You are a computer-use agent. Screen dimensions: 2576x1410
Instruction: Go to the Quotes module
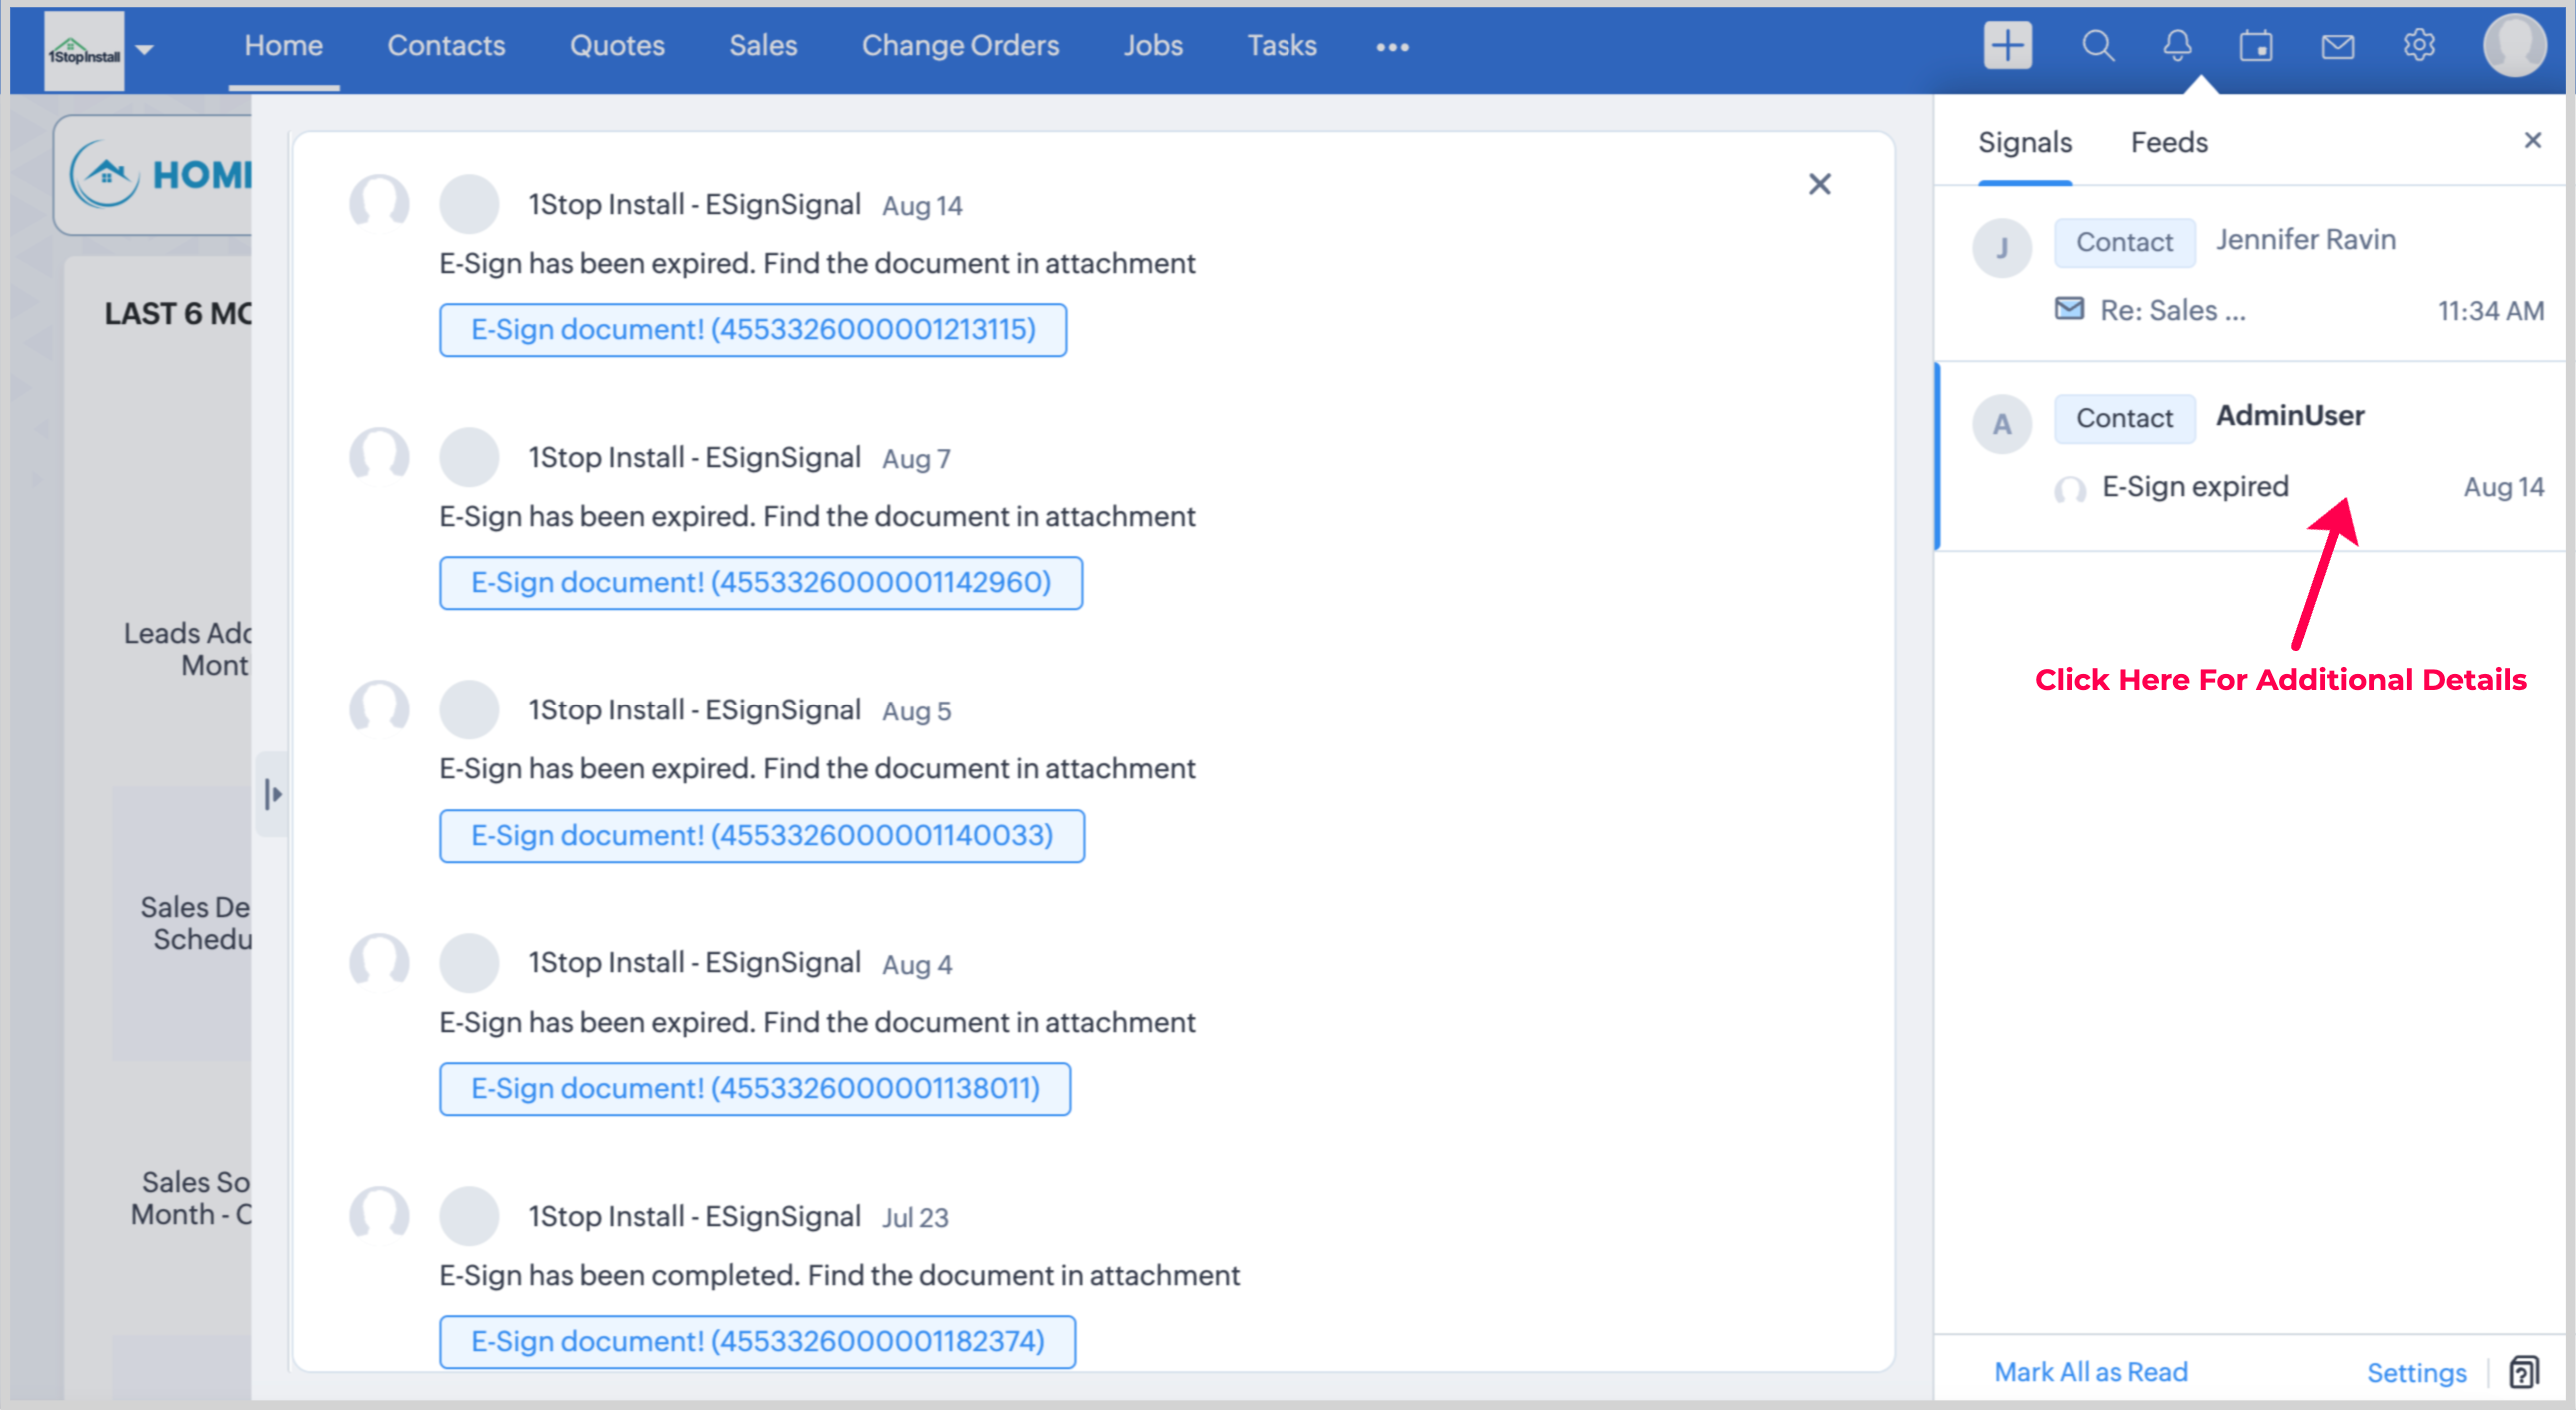(x=616, y=46)
